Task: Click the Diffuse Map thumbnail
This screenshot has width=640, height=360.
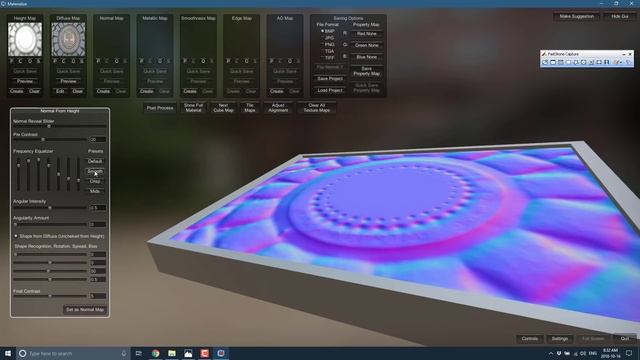Action: point(68,40)
